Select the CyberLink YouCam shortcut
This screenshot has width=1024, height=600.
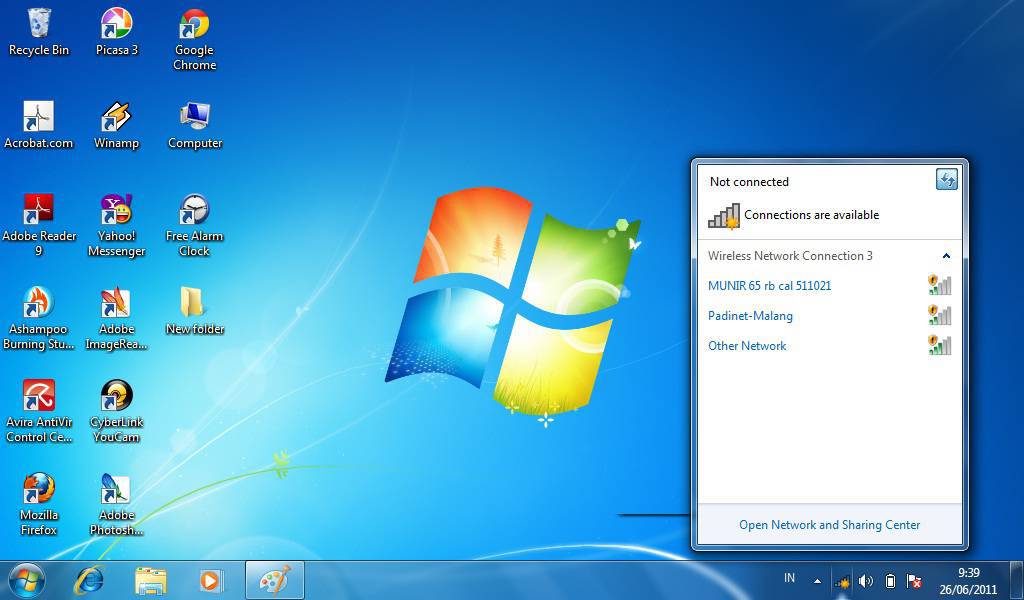[x=117, y=411]
